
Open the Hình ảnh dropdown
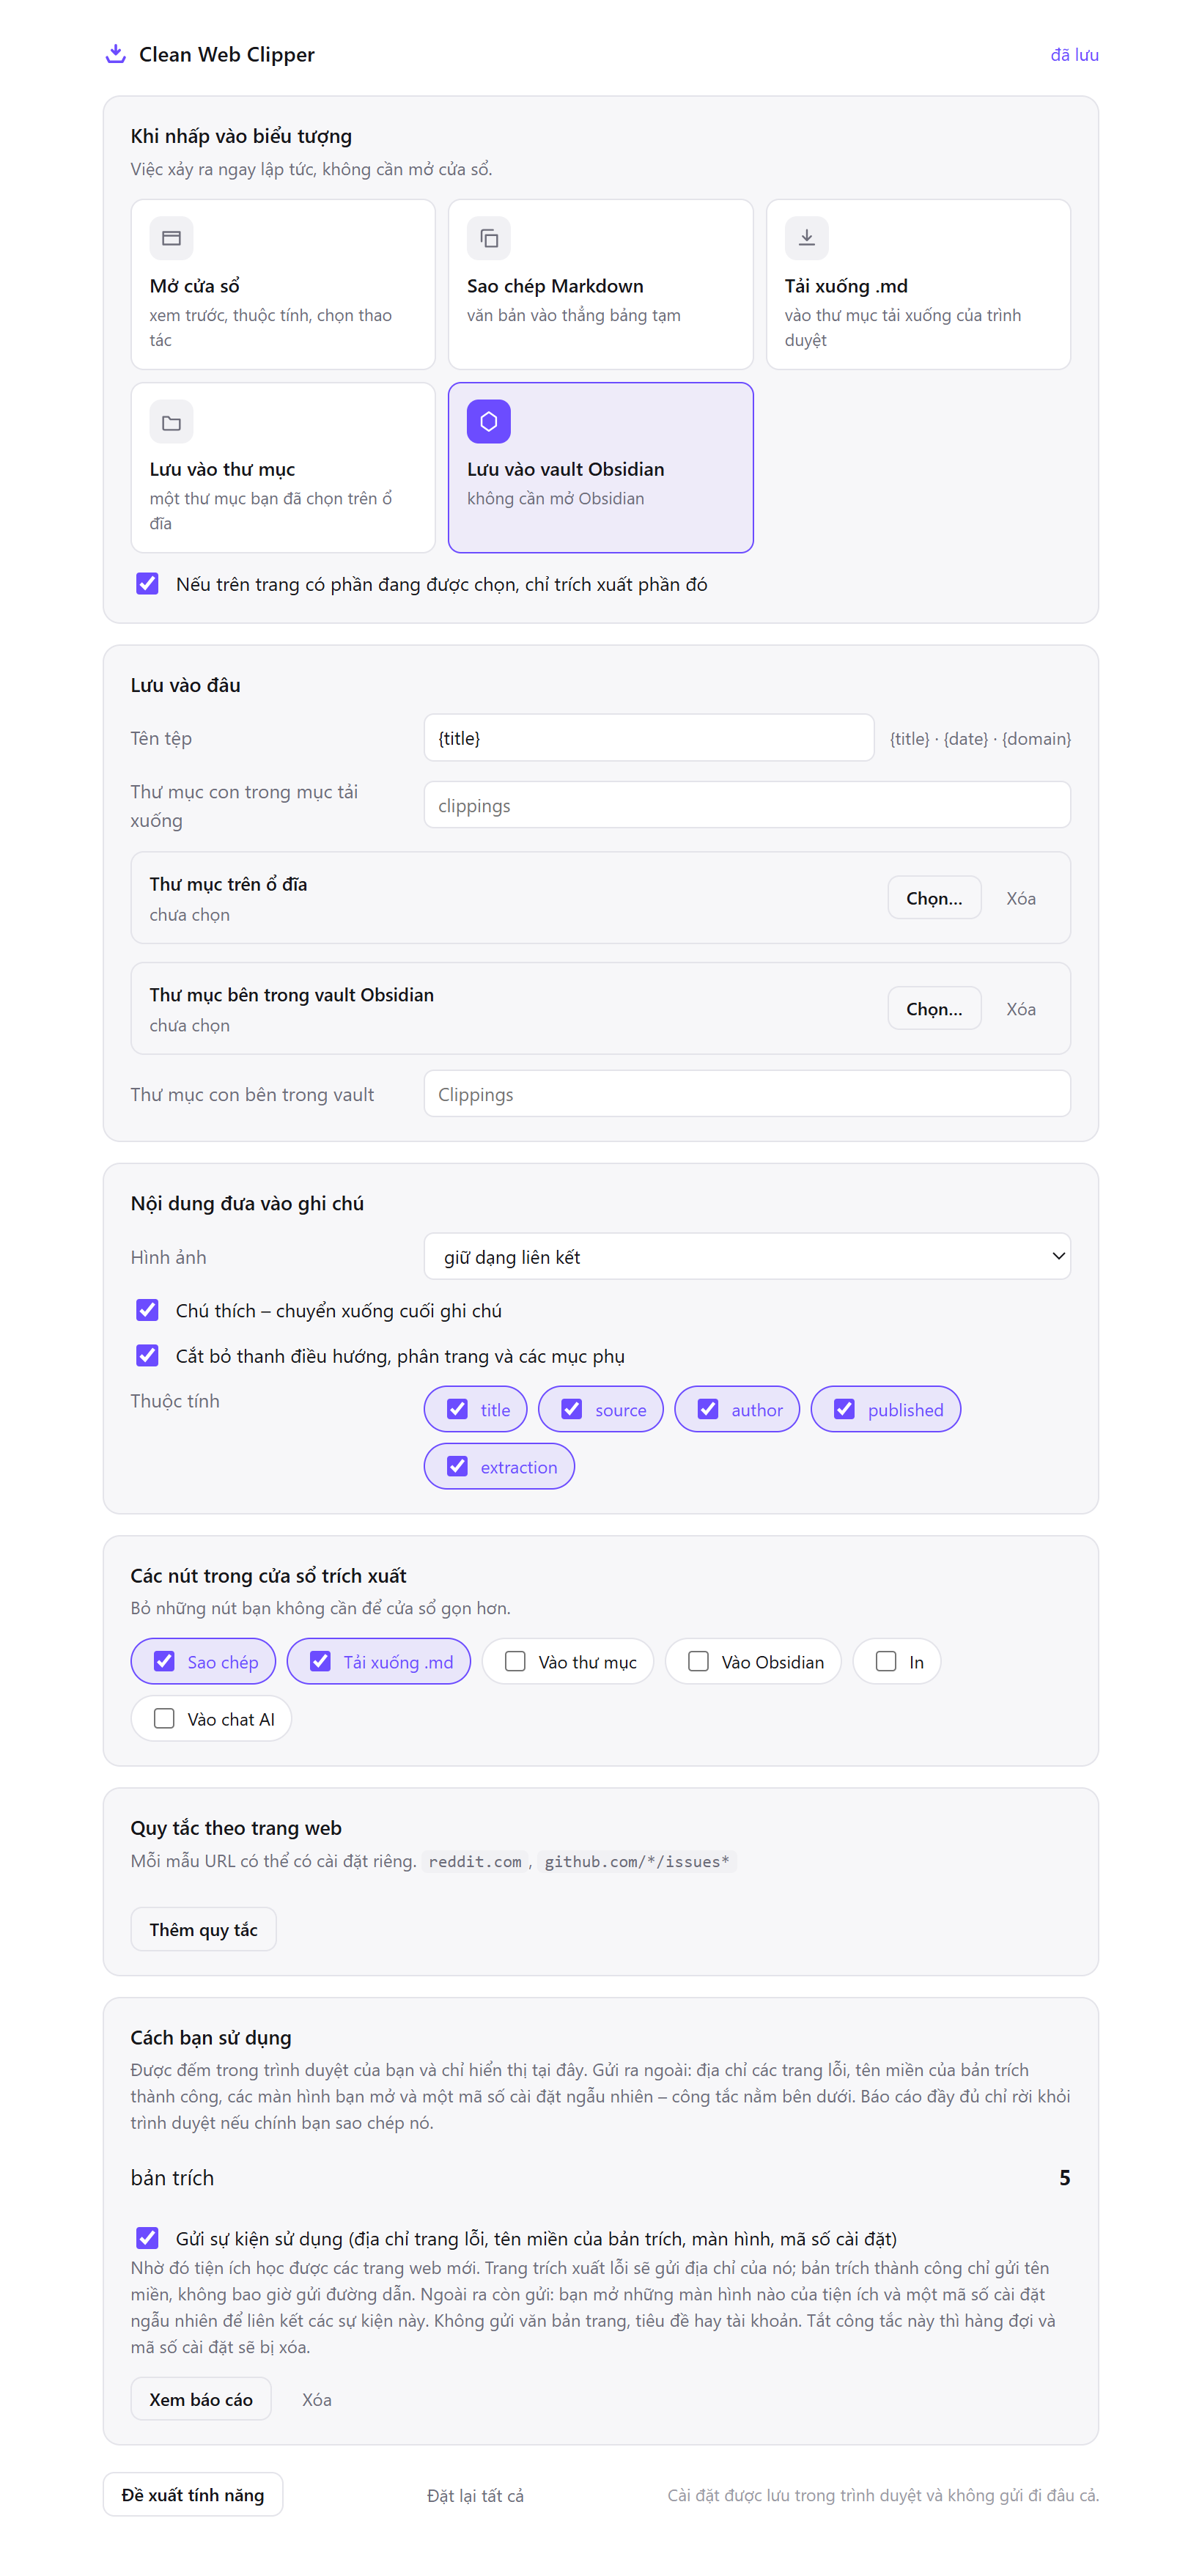pos(747,1256)
